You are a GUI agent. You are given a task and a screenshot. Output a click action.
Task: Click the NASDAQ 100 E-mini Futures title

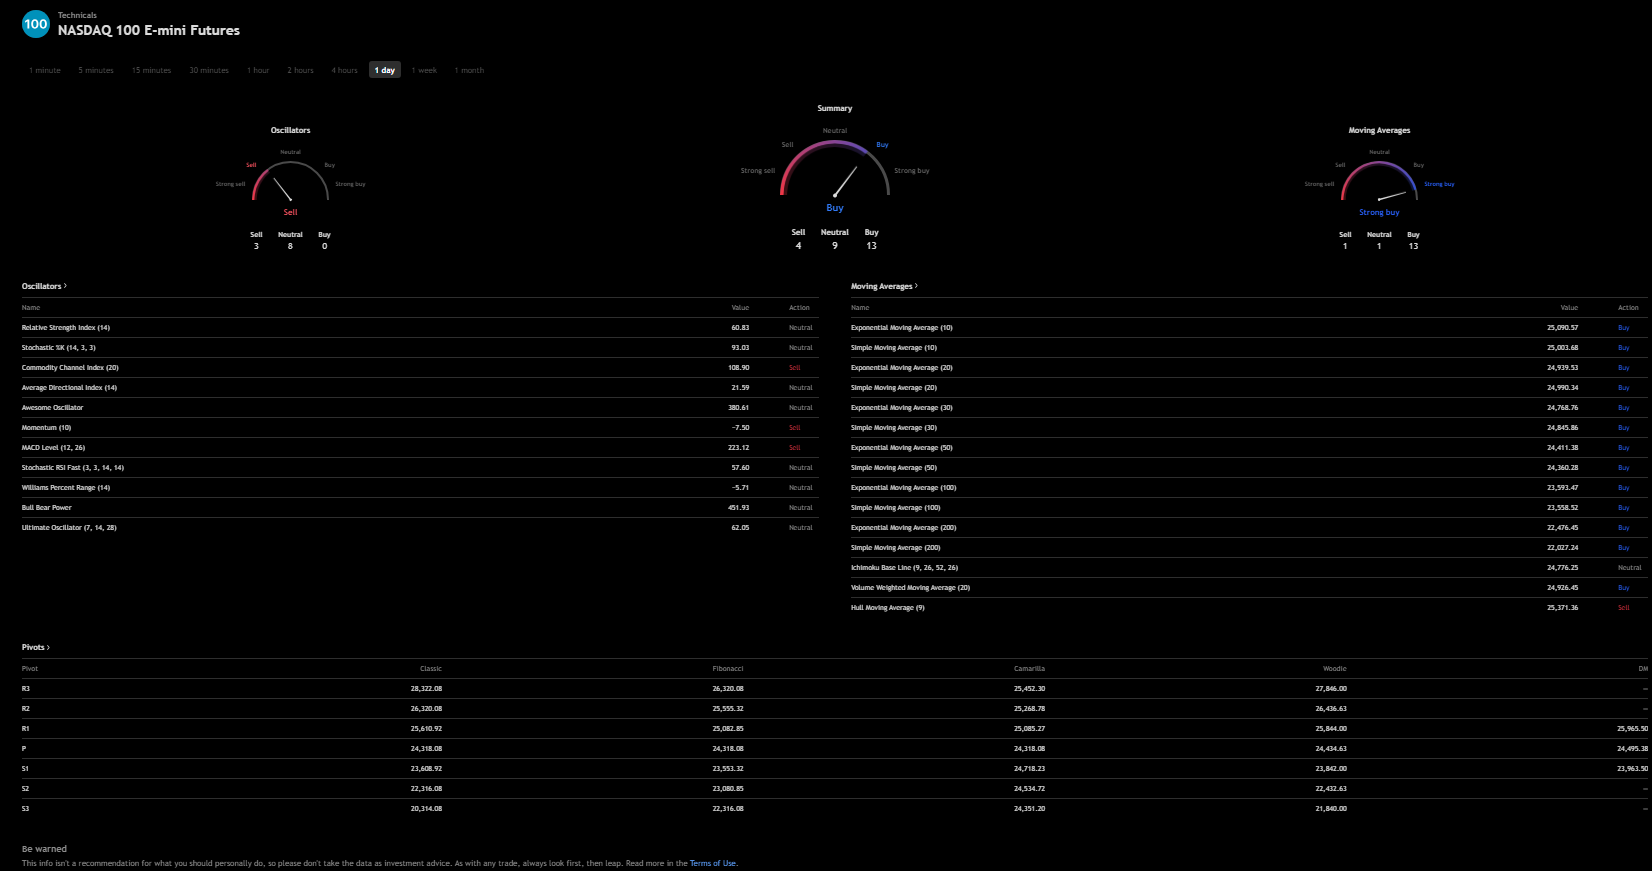click(149, 30)
